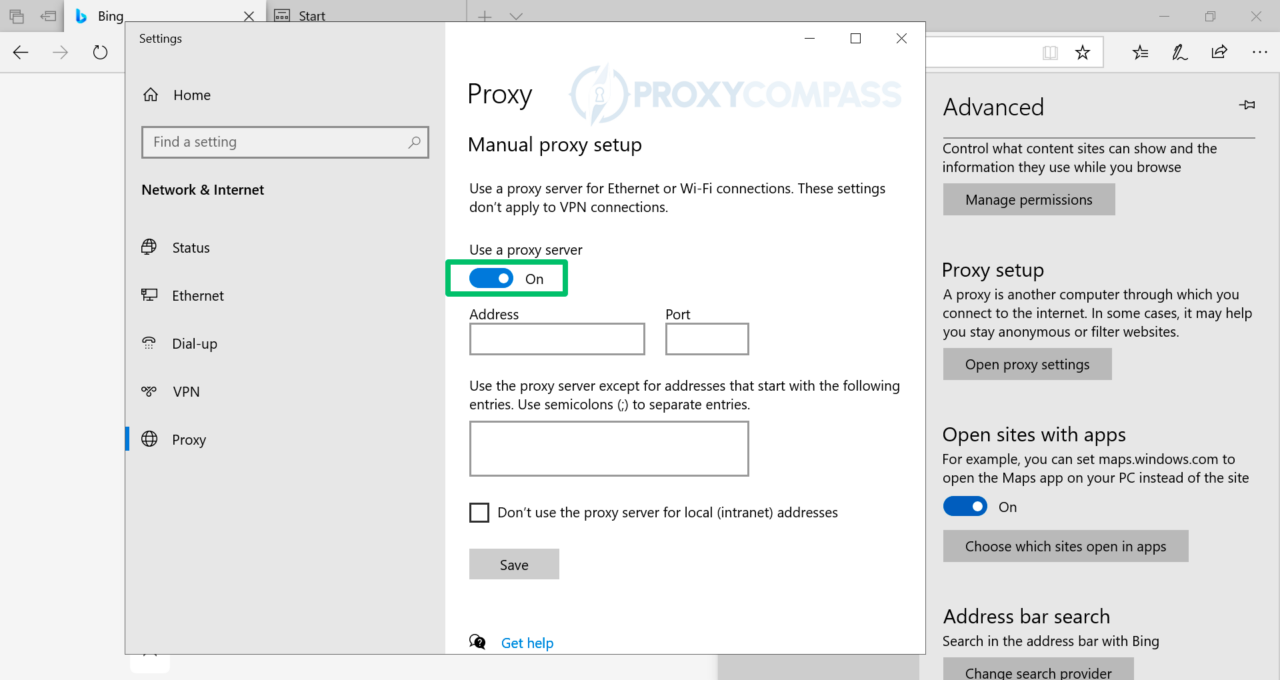The image size is (1280, 680).
Task: Click the Share icon in Edge toolbar
Action: click(x=1219, y=51)
